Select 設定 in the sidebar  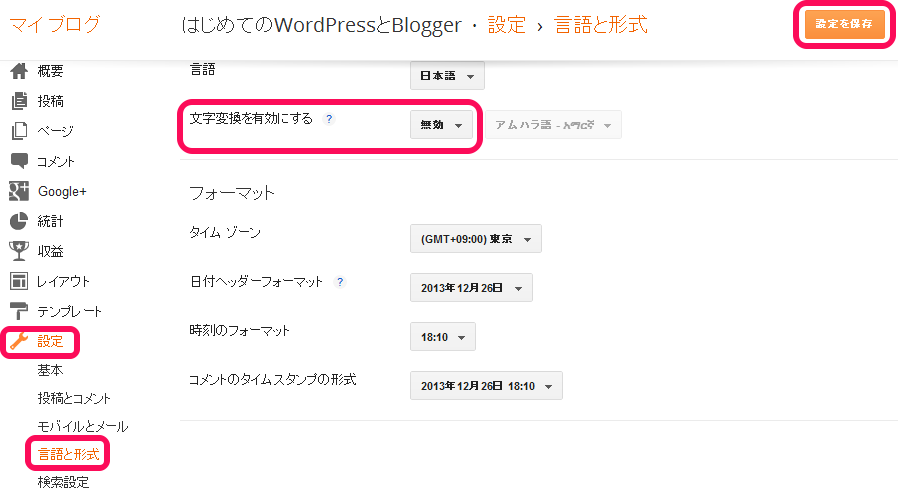click(50, 341)
